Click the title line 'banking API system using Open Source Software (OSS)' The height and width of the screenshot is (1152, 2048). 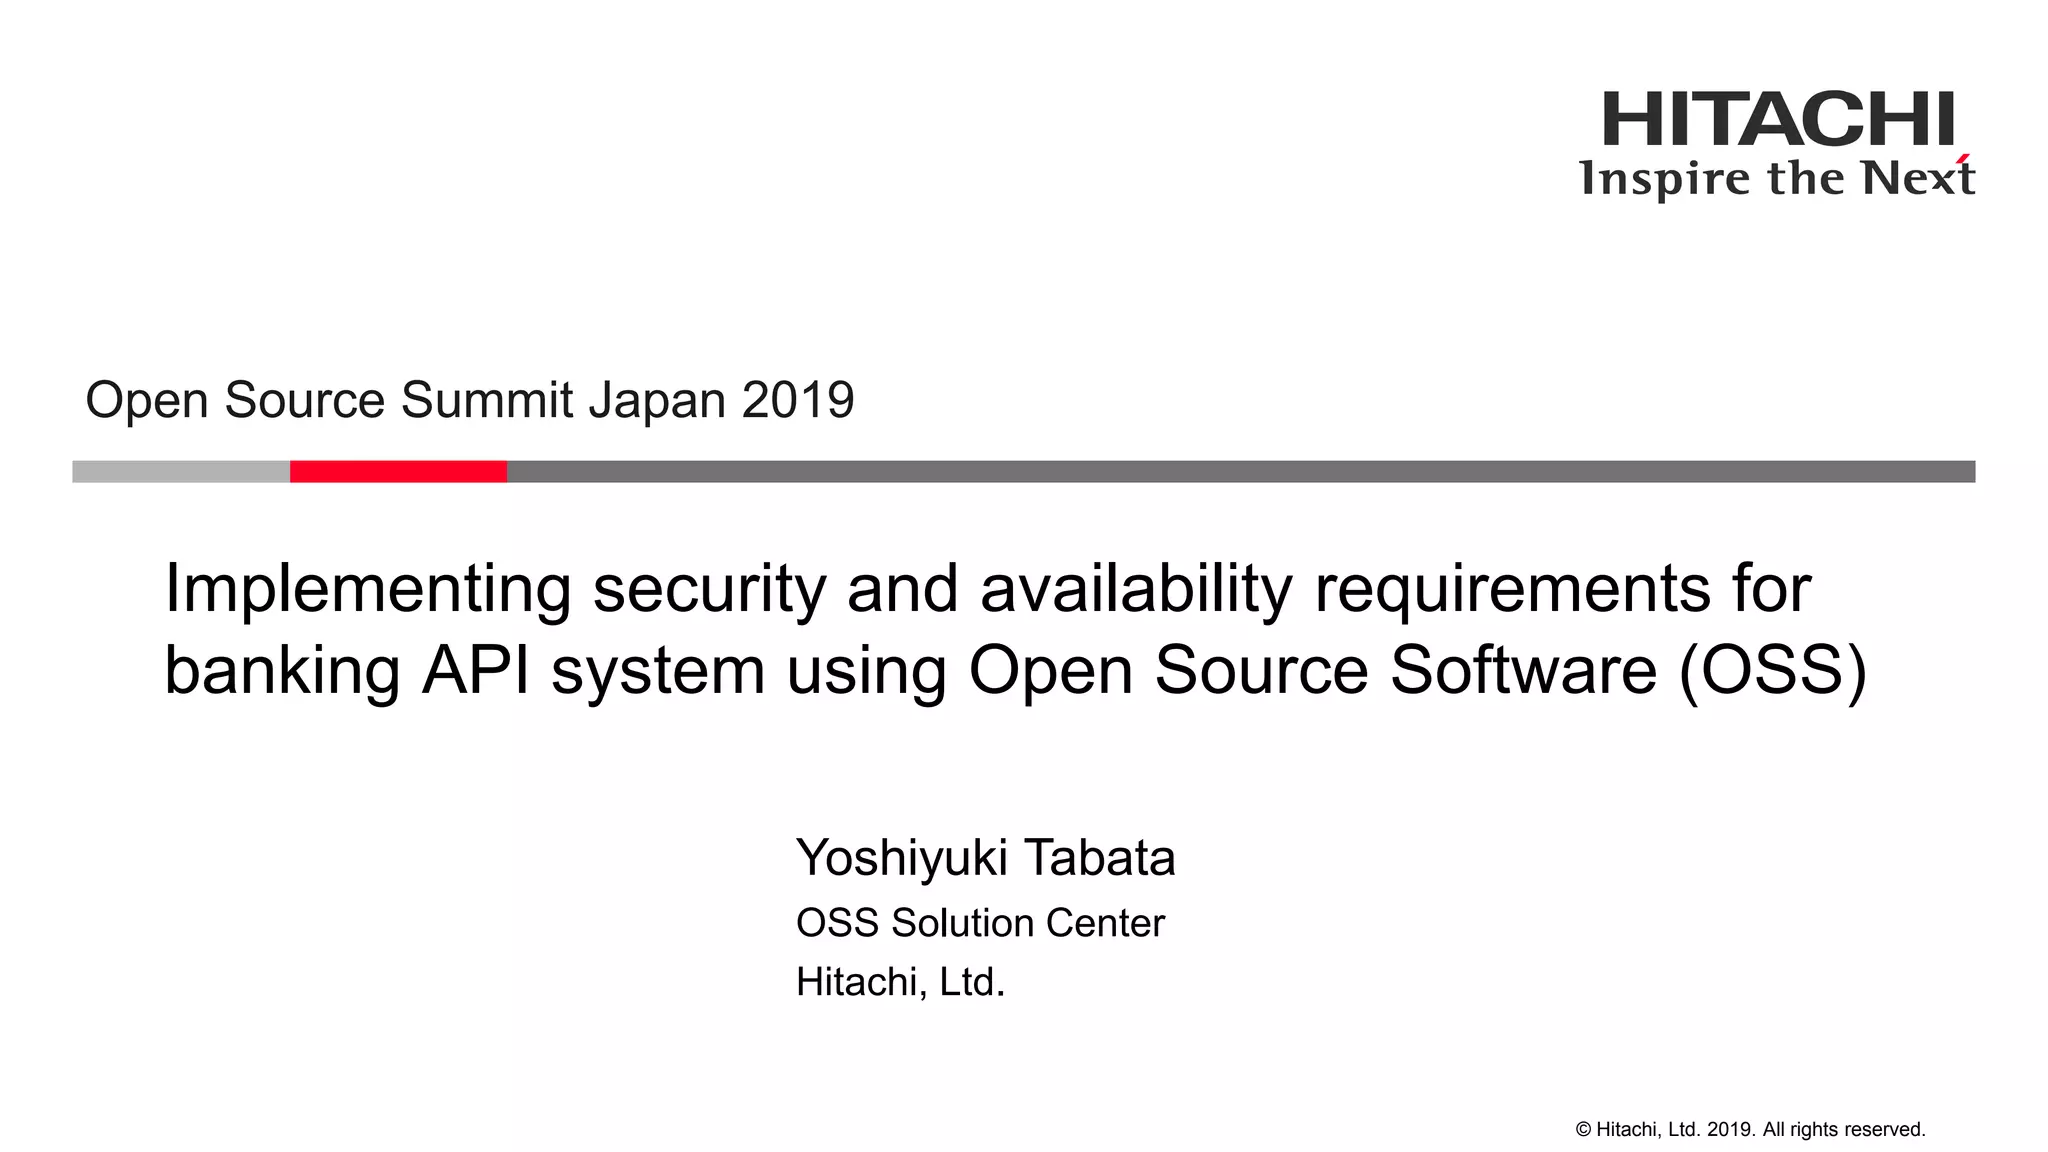[x=1015, y=670]
